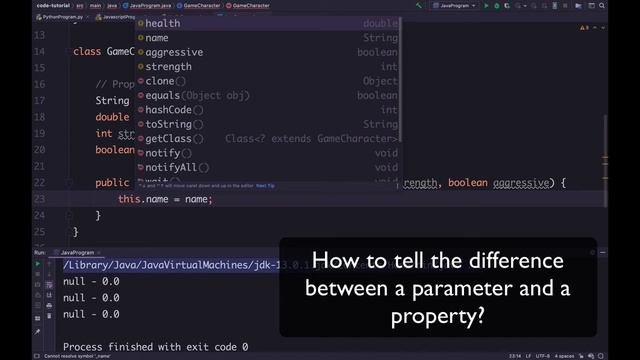Close the JavaProgram run tab

[99, 253]
